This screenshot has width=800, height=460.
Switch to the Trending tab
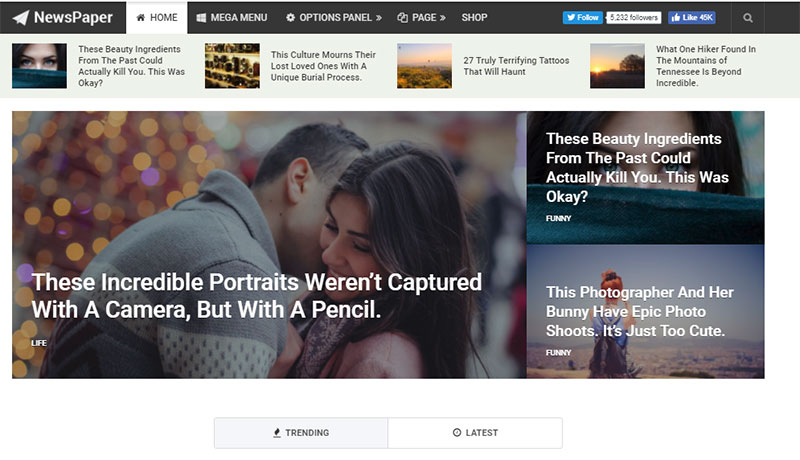coord(301,433)
